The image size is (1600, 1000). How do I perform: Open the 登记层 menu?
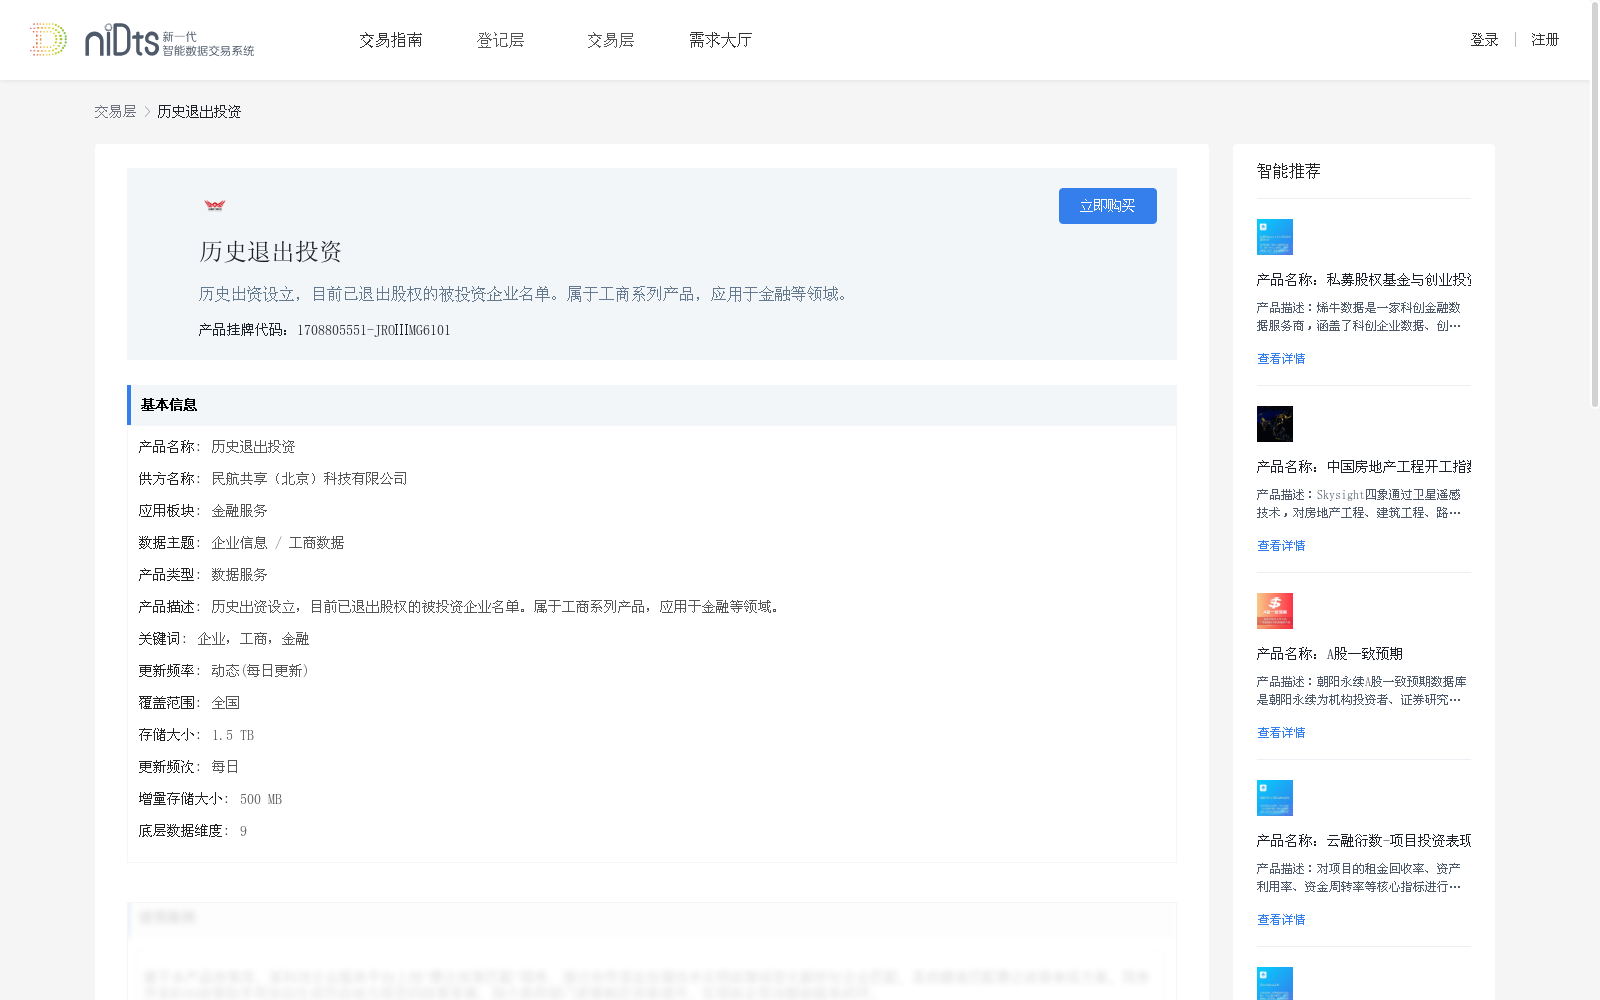tap(501, 40)
